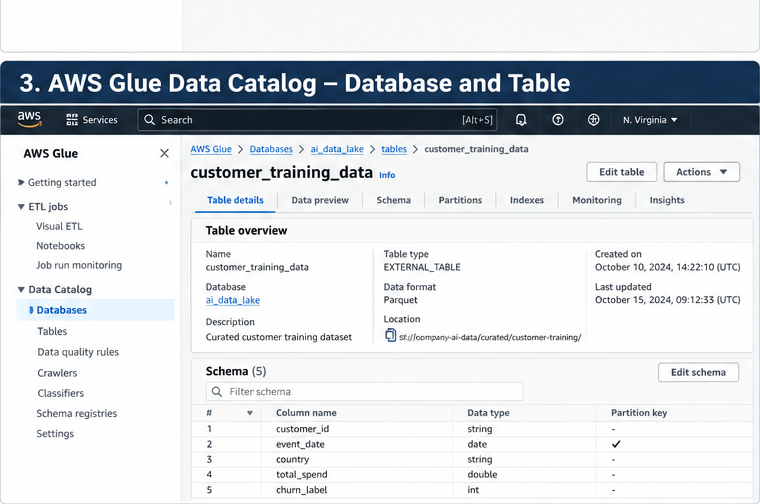Click the Edit table button
Screen dimensions: 760x504
(x=621, y=172)
